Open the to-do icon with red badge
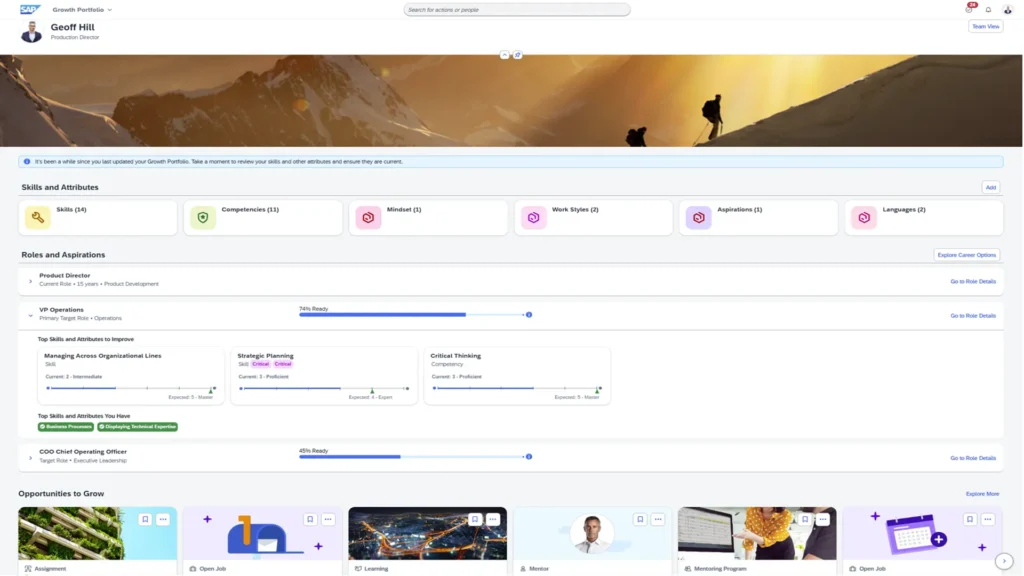 coord(969,10)
